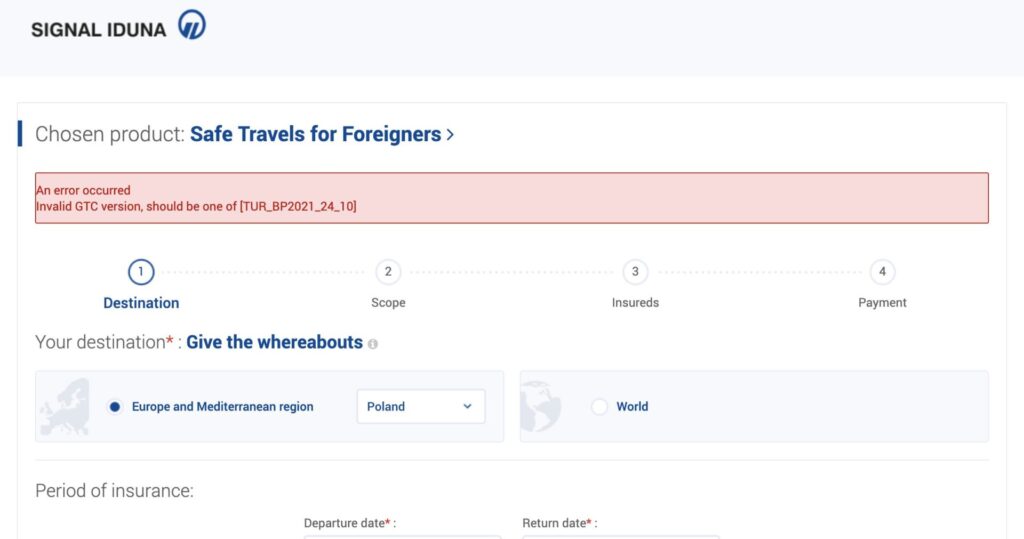Select step 2 circle icon for Scope
Image resolution: width=1024 pixels, height=539 pixels.
388,272
